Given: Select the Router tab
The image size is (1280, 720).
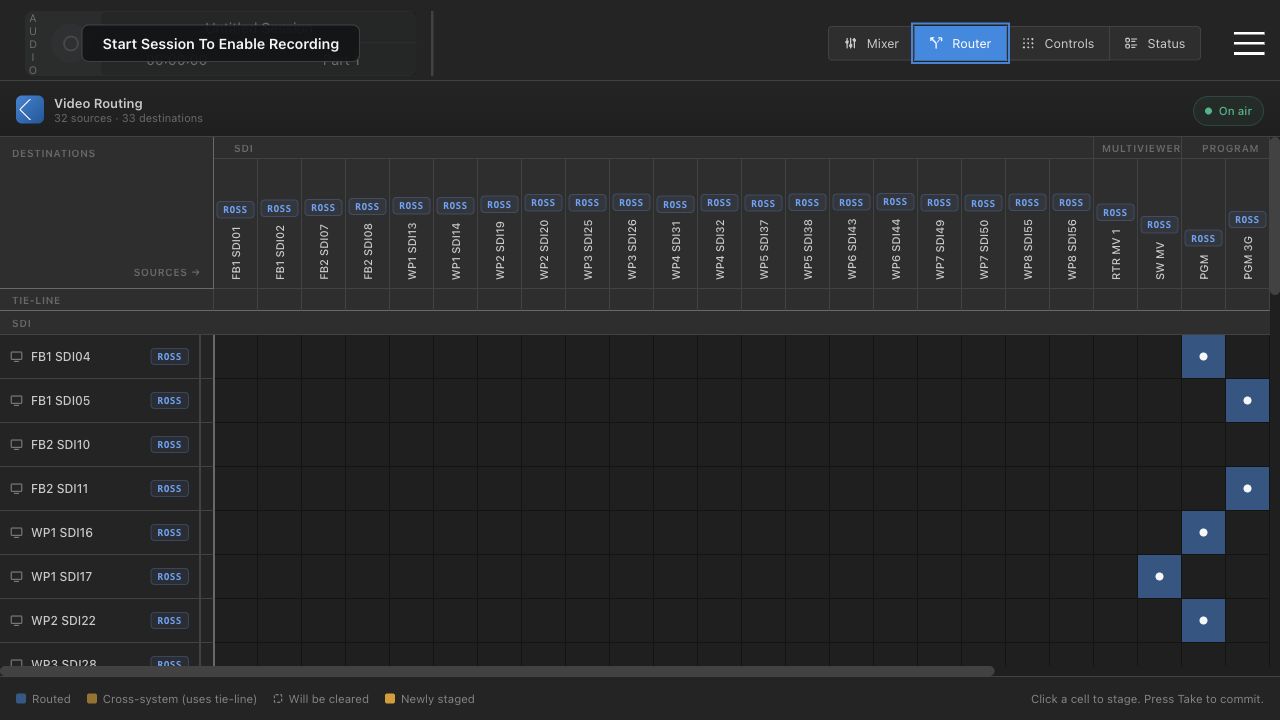Looking at the screenshot, I should [960, 43].
